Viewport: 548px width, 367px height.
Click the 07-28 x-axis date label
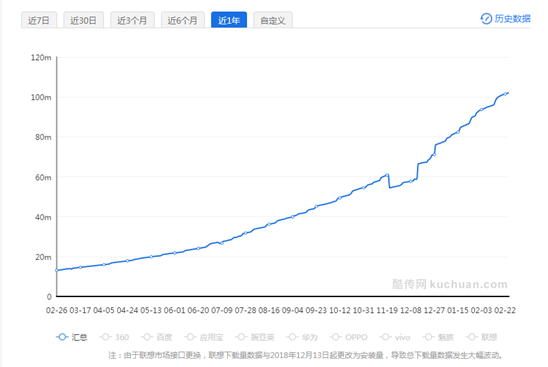tap(245, 310)
